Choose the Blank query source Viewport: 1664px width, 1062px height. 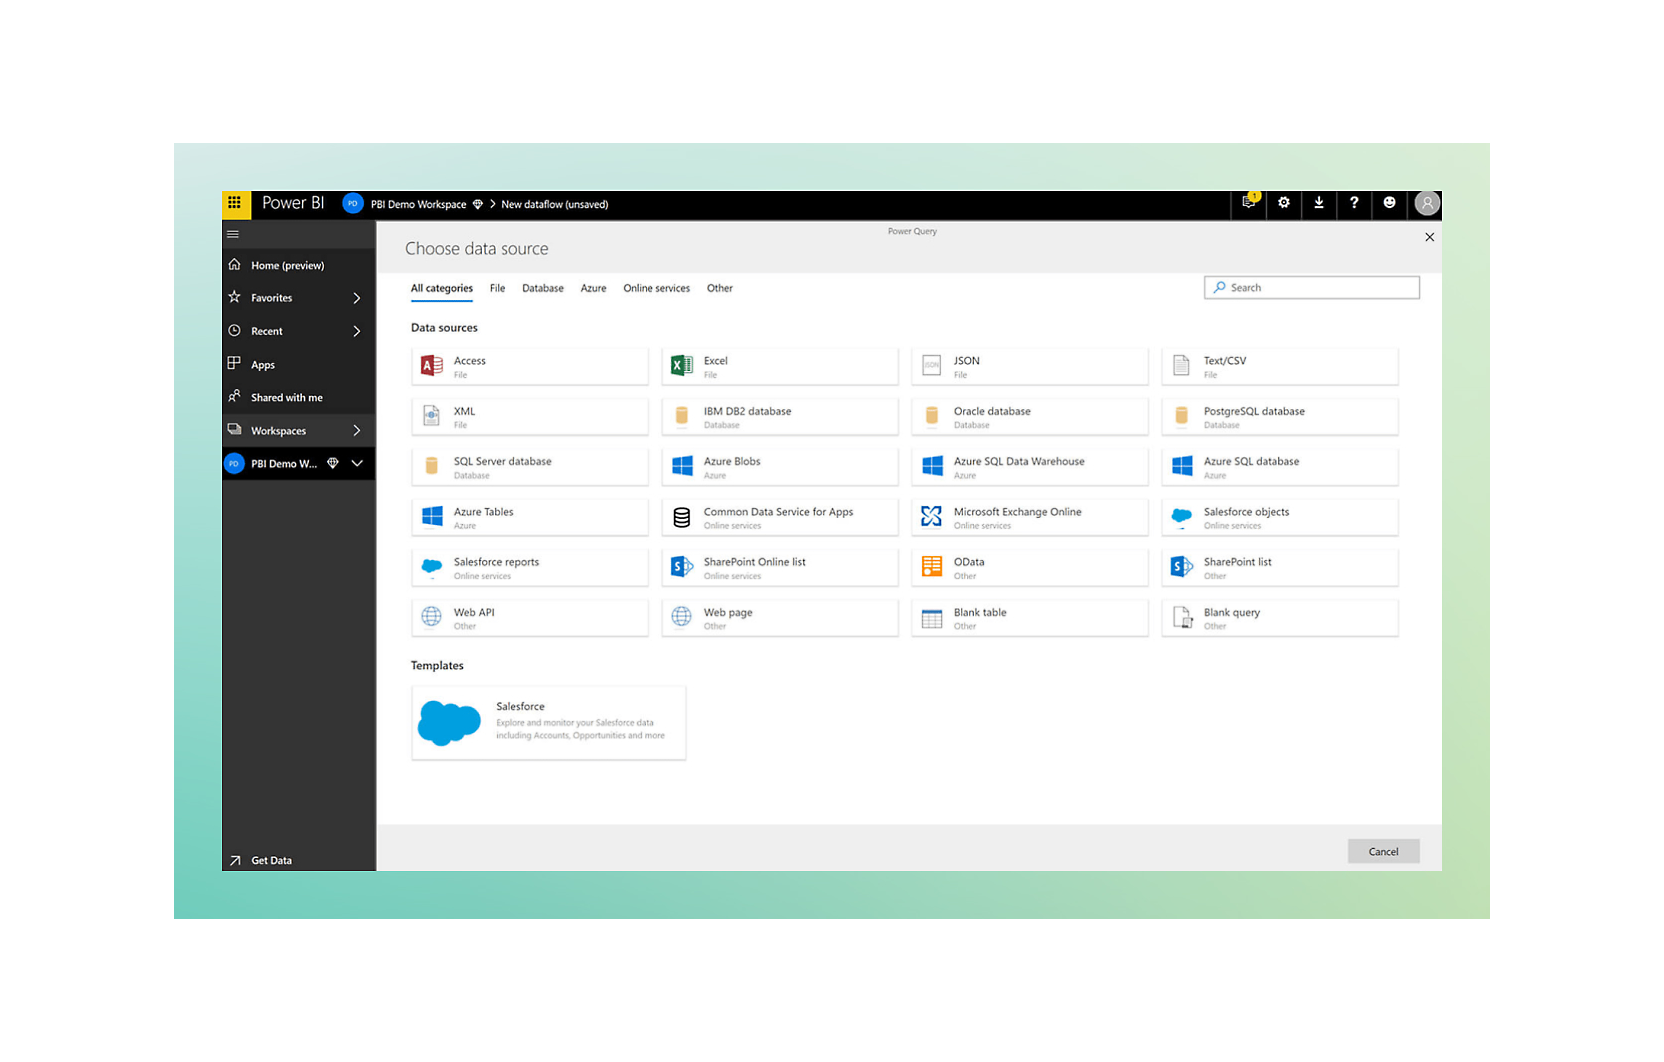tap(1279, 618)
